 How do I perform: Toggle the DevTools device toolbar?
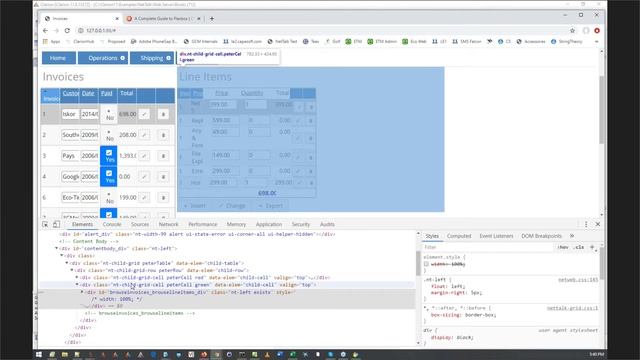pos(56,224)
